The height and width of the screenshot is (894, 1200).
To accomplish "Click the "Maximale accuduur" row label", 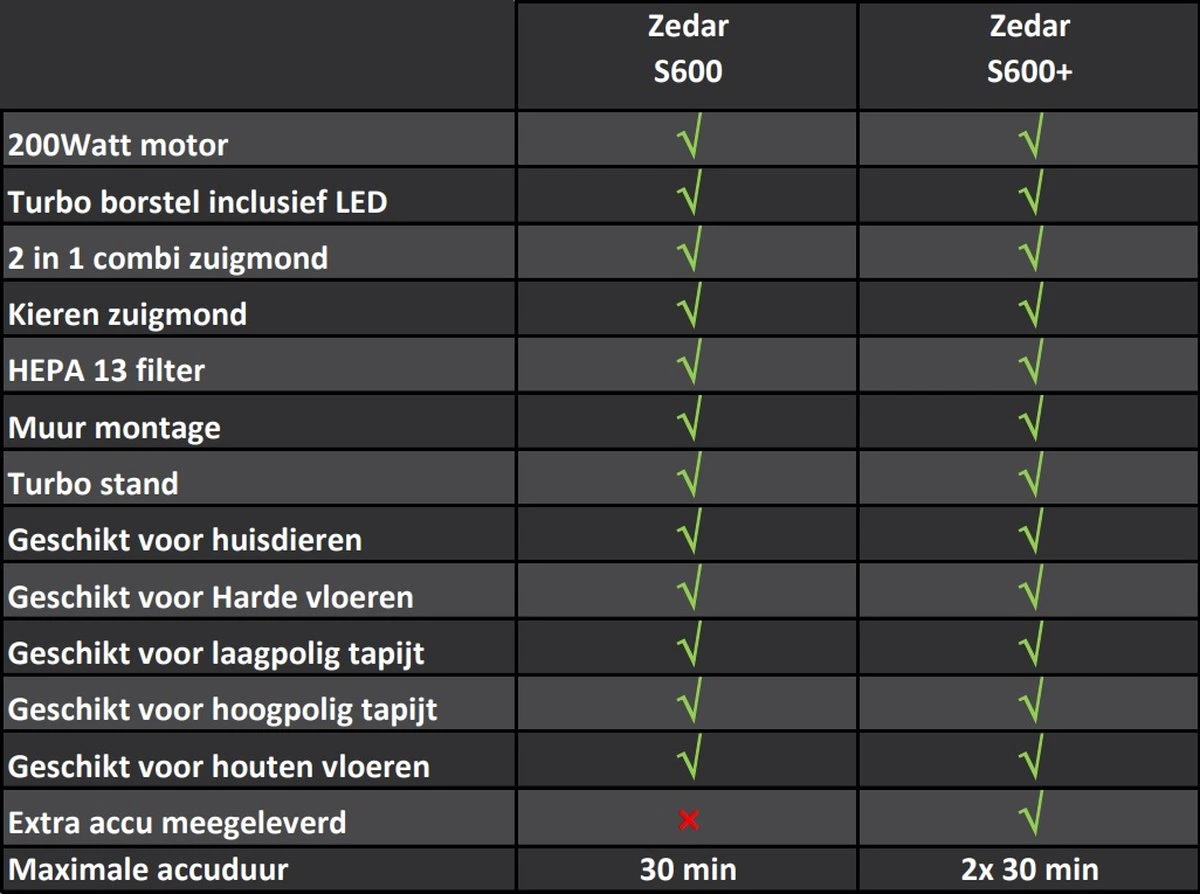I will 148,869.
